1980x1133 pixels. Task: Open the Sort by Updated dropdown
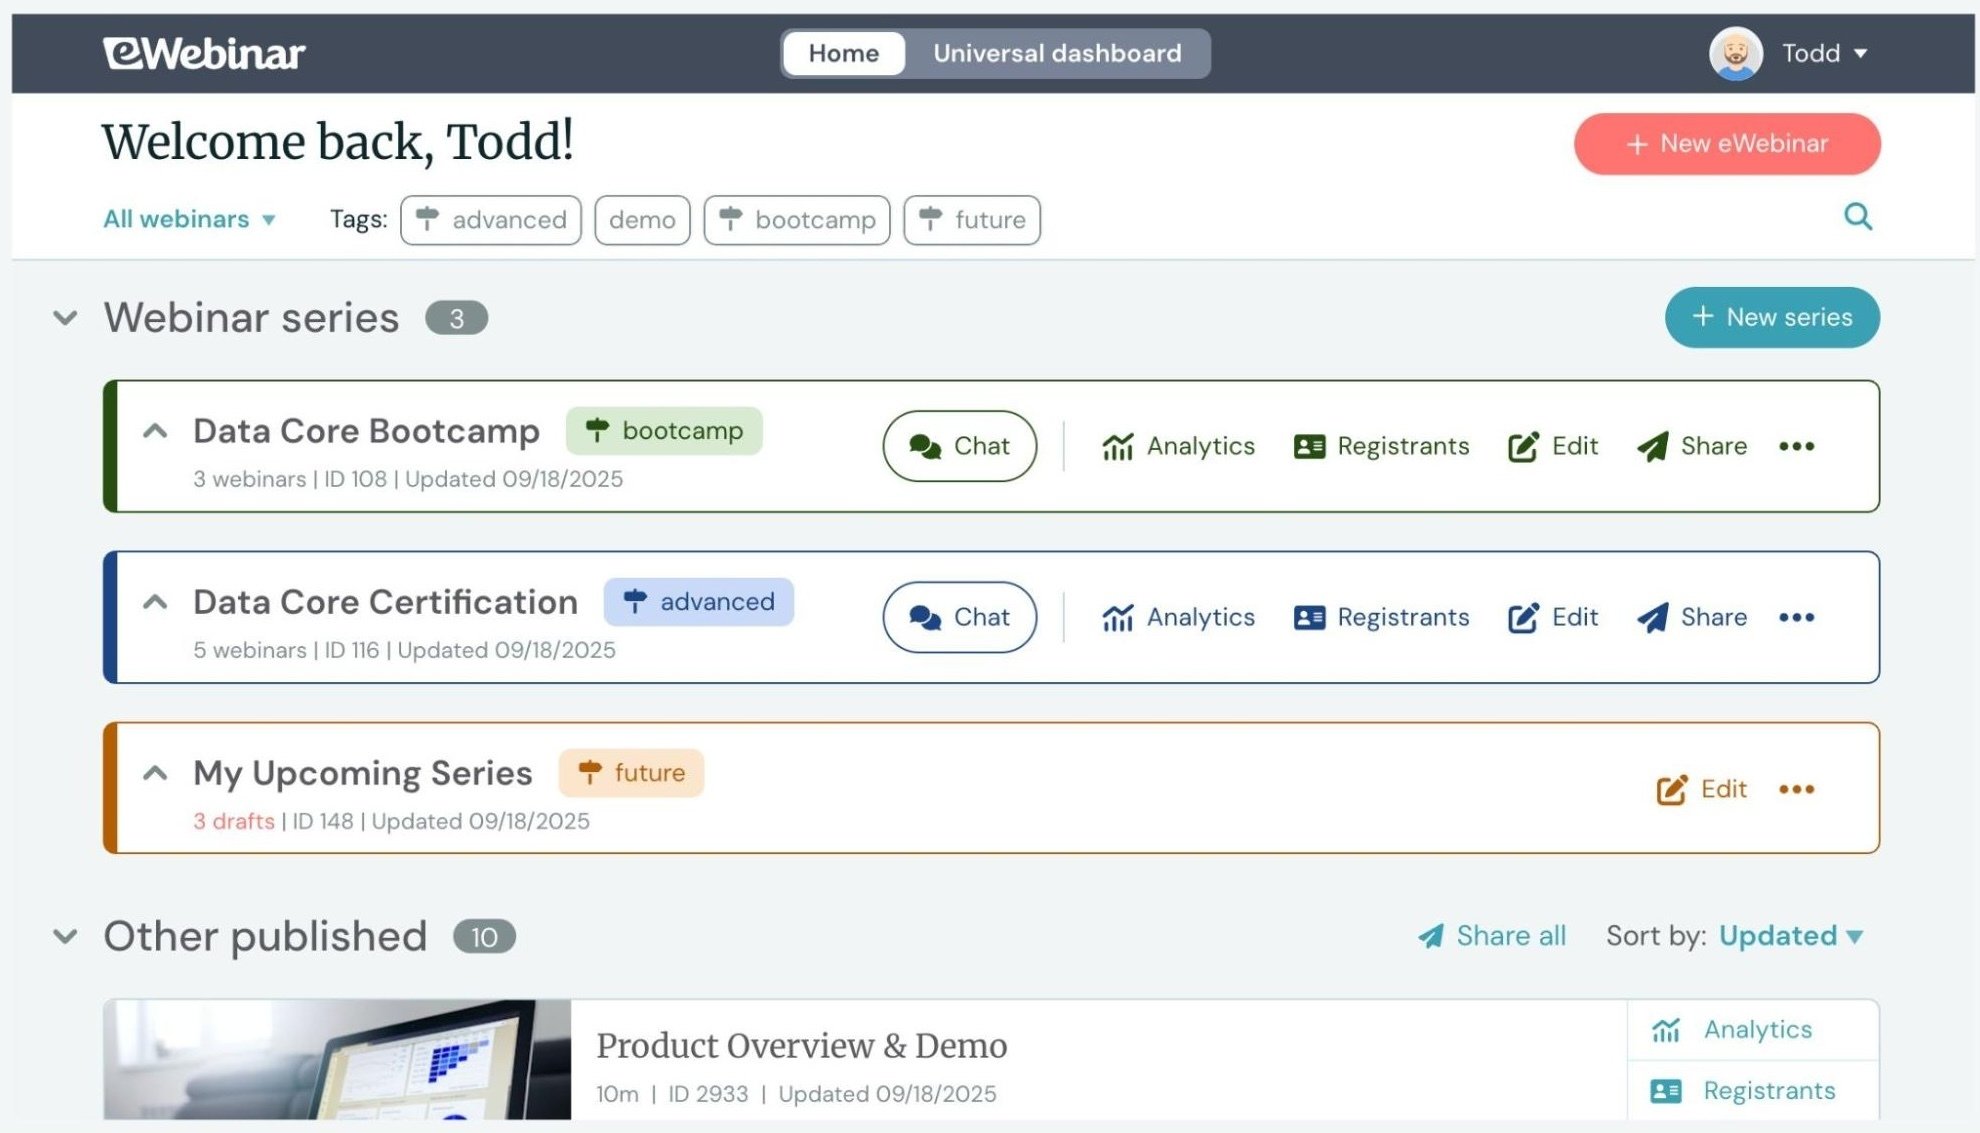(x=1790, y=936)
